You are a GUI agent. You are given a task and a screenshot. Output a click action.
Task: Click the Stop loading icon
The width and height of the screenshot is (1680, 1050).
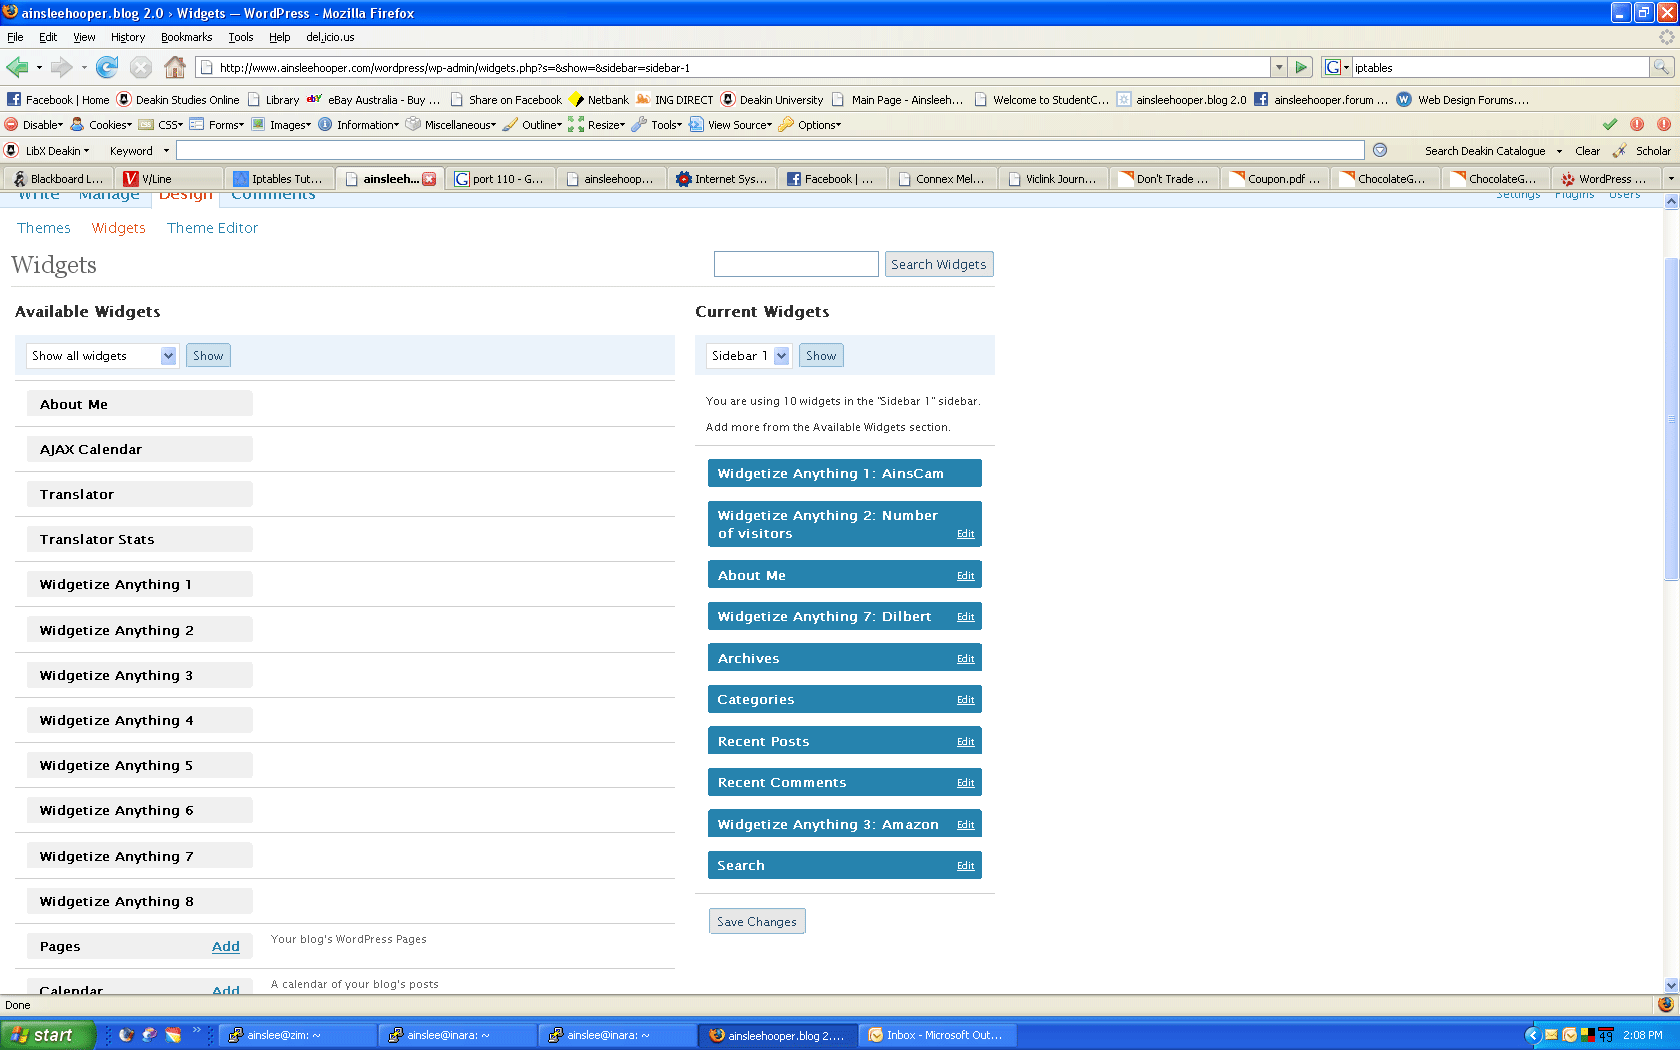(140, 67)
